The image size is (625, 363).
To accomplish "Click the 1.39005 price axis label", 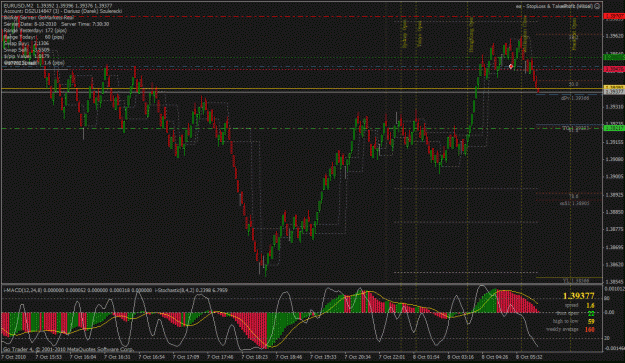I will (615, 177).
